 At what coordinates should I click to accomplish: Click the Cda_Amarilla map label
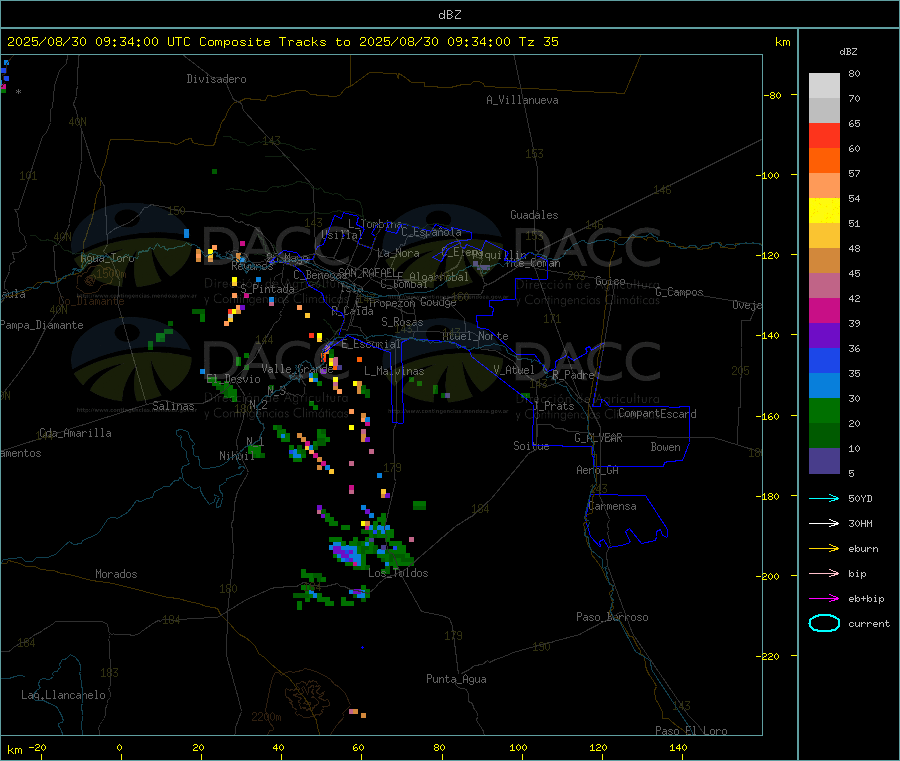point(75,433)
